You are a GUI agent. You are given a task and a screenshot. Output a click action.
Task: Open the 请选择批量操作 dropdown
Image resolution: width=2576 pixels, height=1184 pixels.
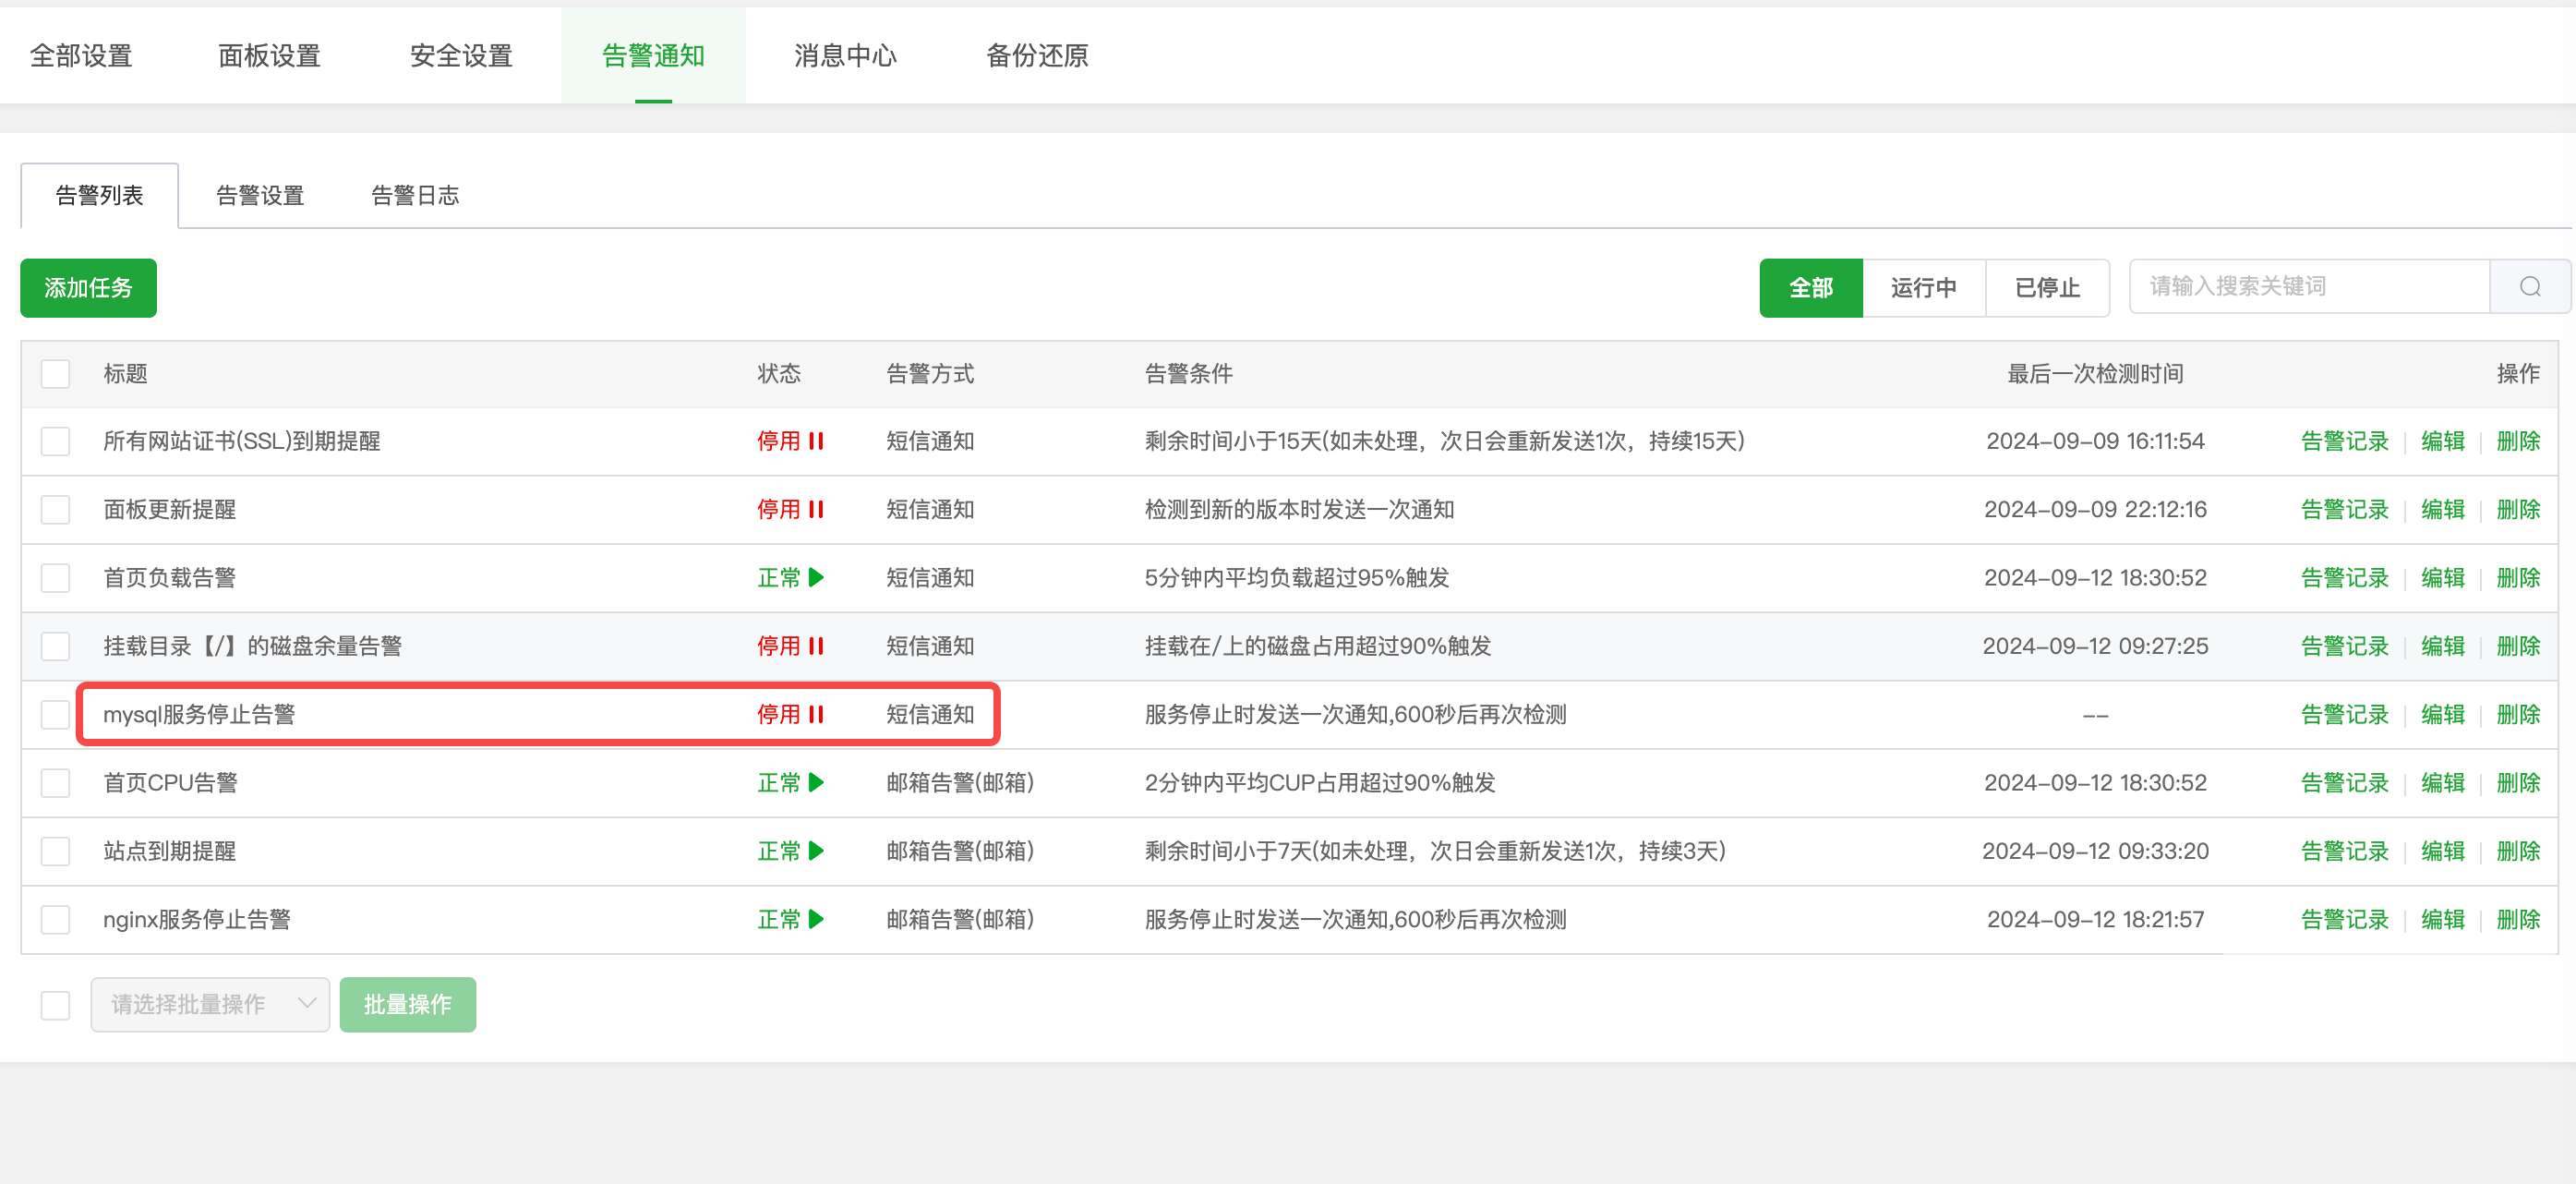click(210, 1004)
